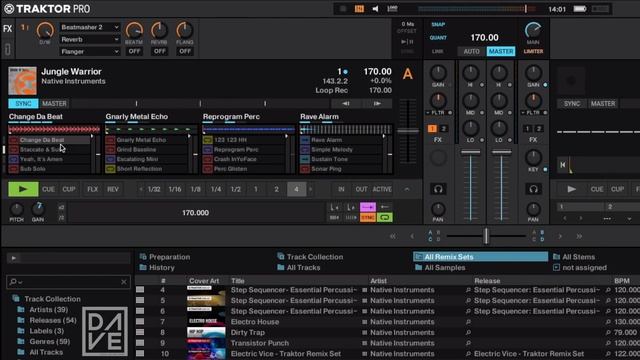Image resolution: width=640 pixels, height=360 pixels.
Task: Click REV reverse button
Action: coord(113,189)
